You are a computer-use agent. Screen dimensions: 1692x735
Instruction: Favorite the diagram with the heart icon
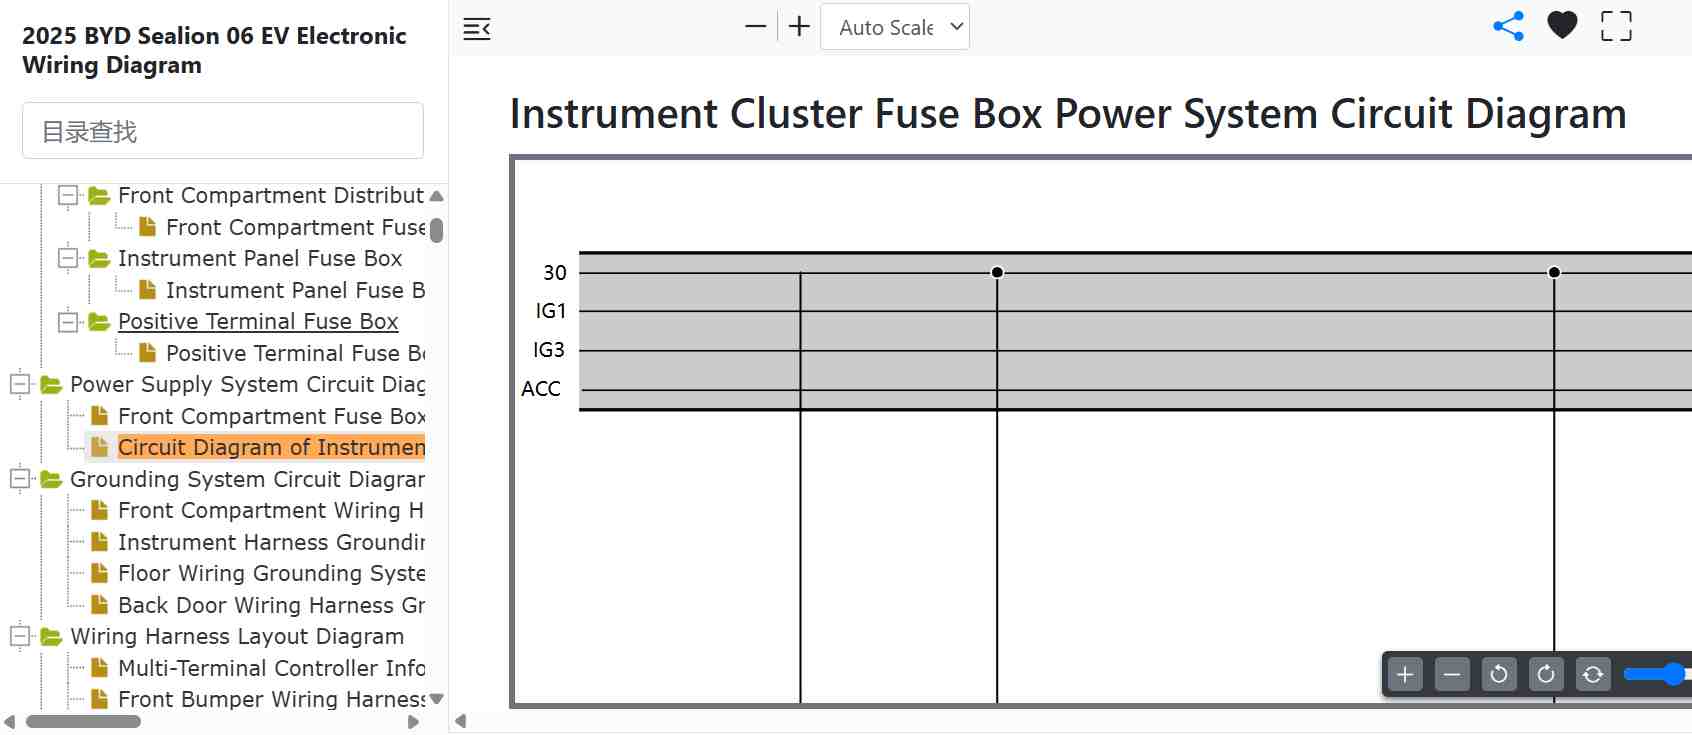1562,26
